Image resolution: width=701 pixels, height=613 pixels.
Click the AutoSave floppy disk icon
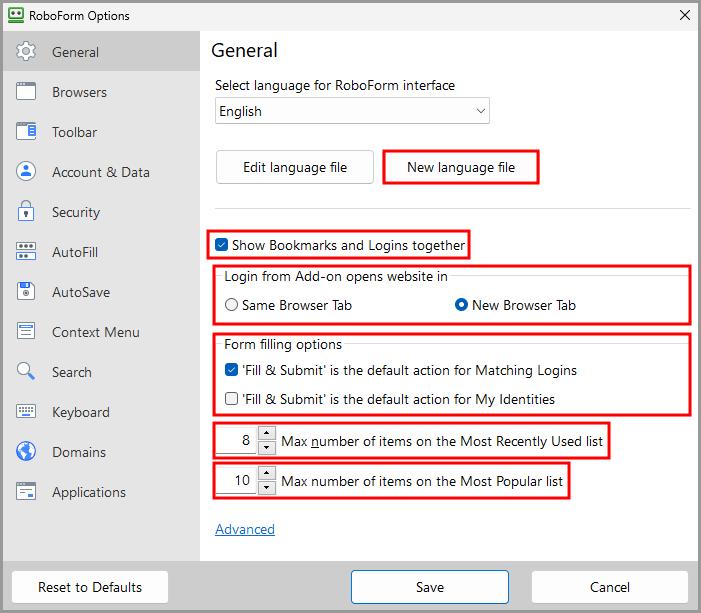tap(26, 291)
